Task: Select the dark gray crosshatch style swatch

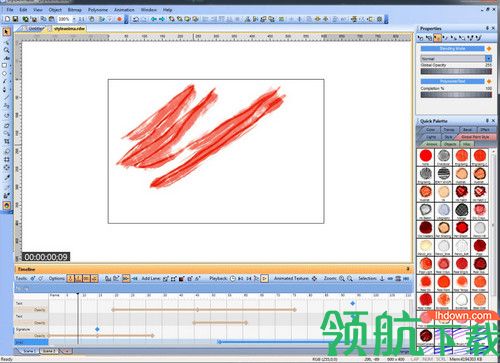Action: (x=462, y=210)
